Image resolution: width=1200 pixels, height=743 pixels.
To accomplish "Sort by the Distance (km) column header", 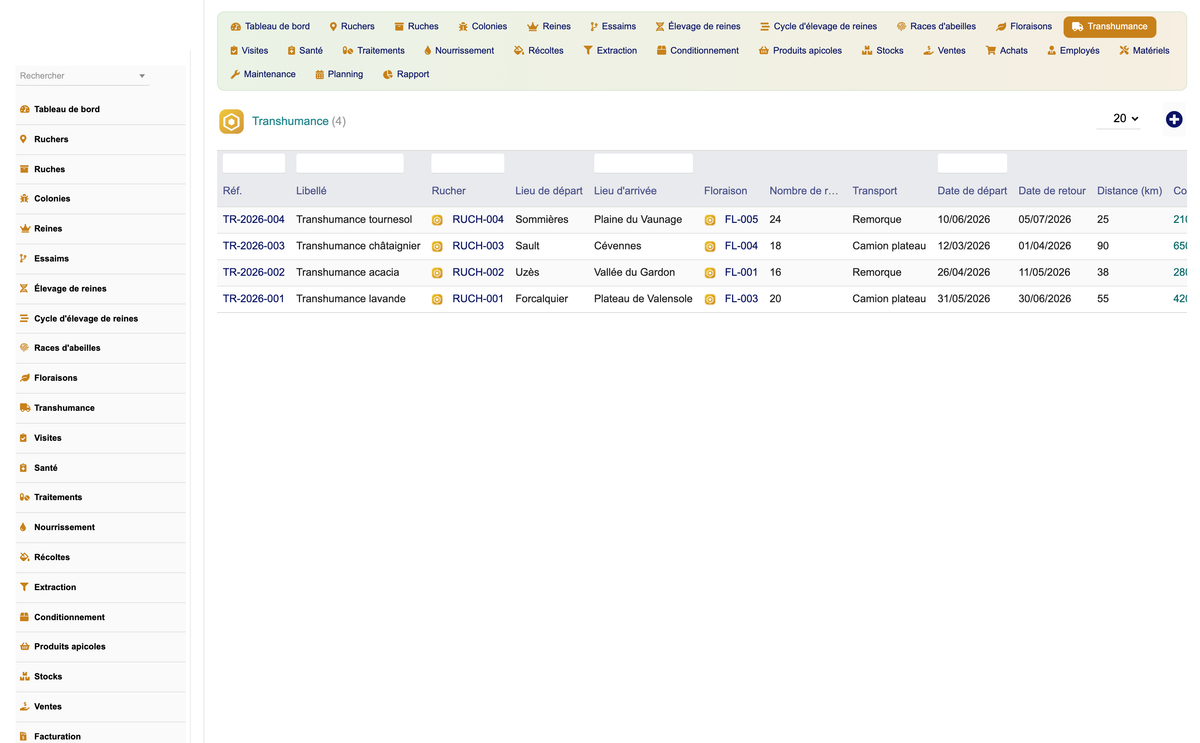I will [x=1129, y=191].
